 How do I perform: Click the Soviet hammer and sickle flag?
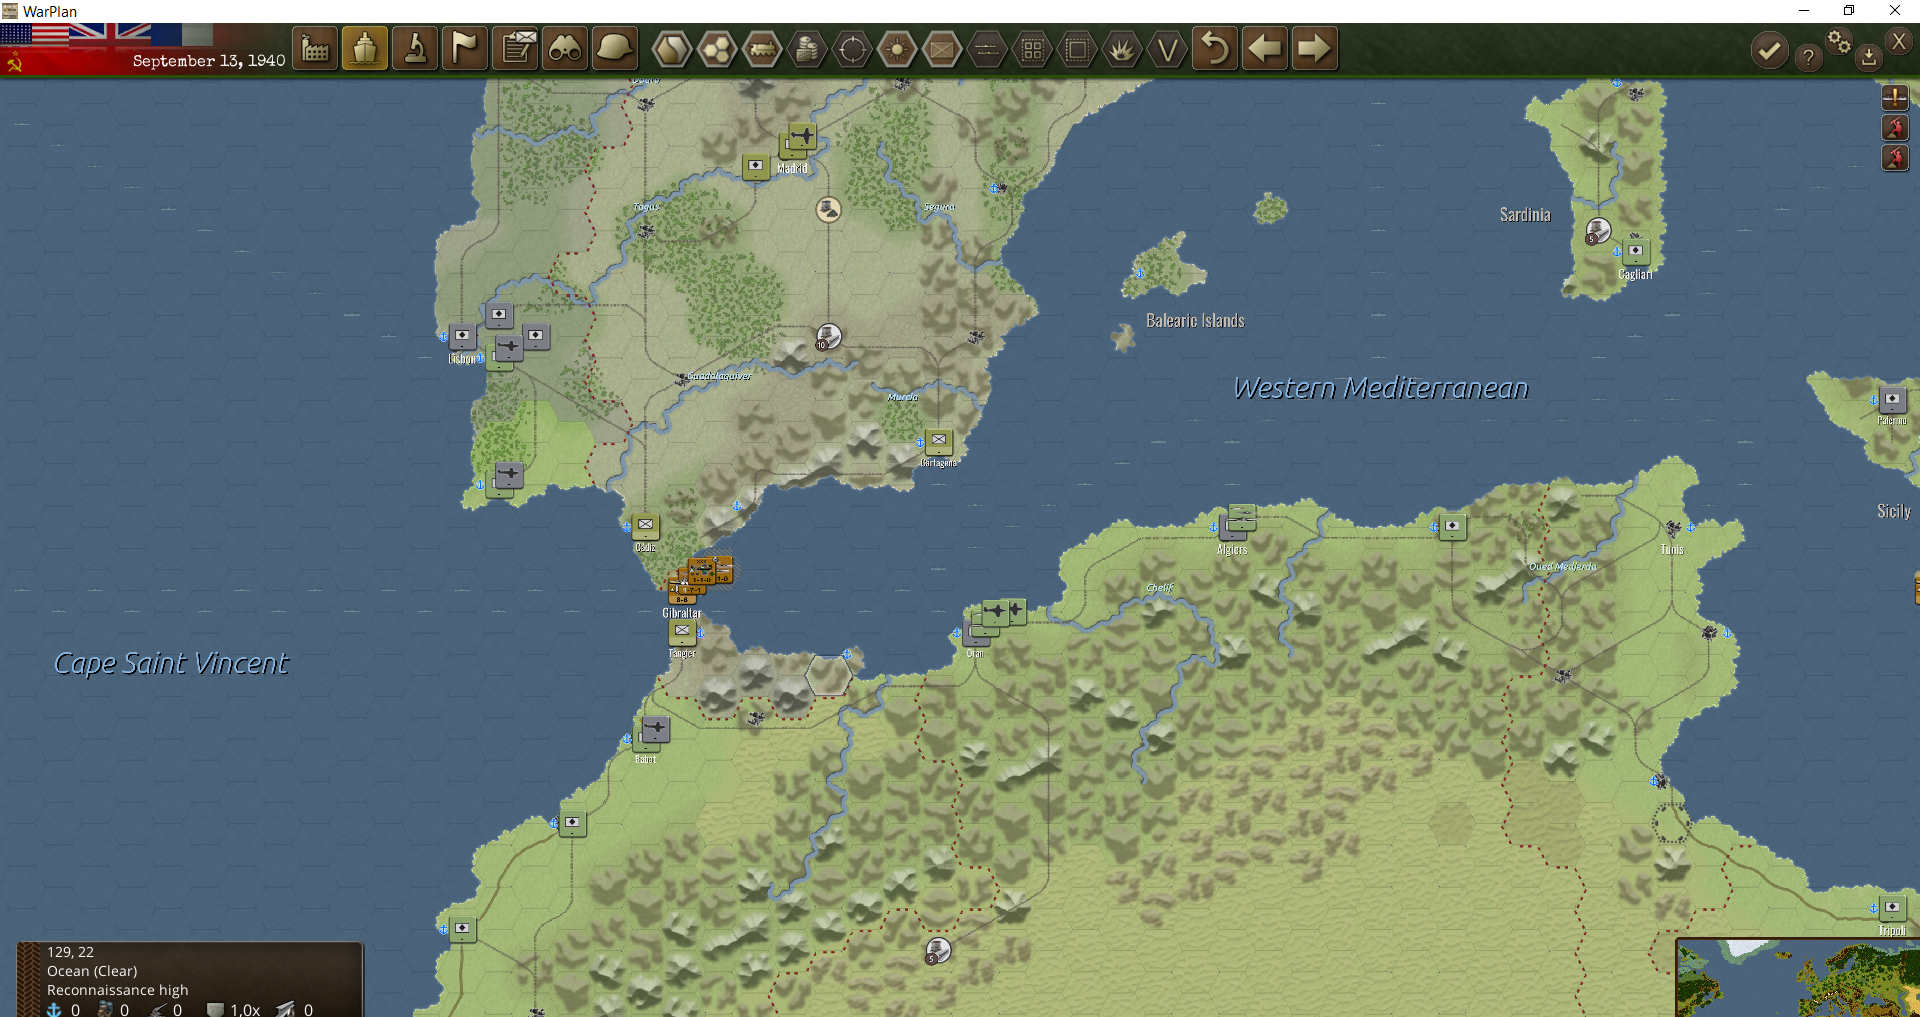coord(15,64)
